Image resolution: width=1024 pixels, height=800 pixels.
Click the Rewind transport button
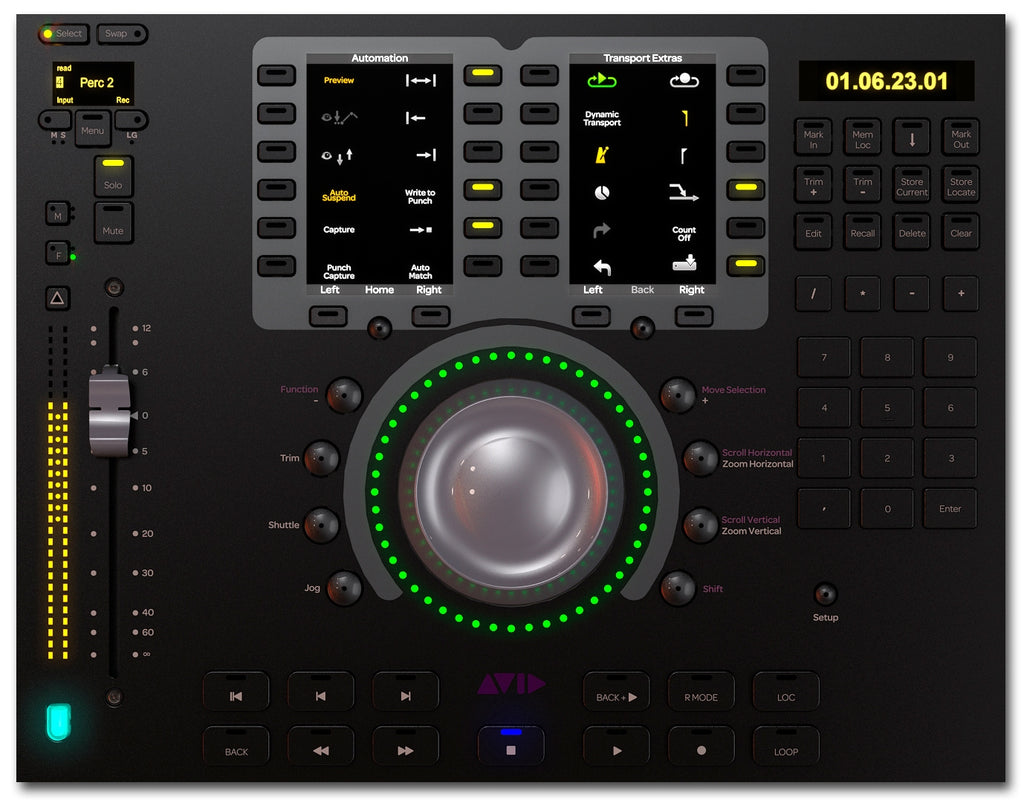point(321,745)
